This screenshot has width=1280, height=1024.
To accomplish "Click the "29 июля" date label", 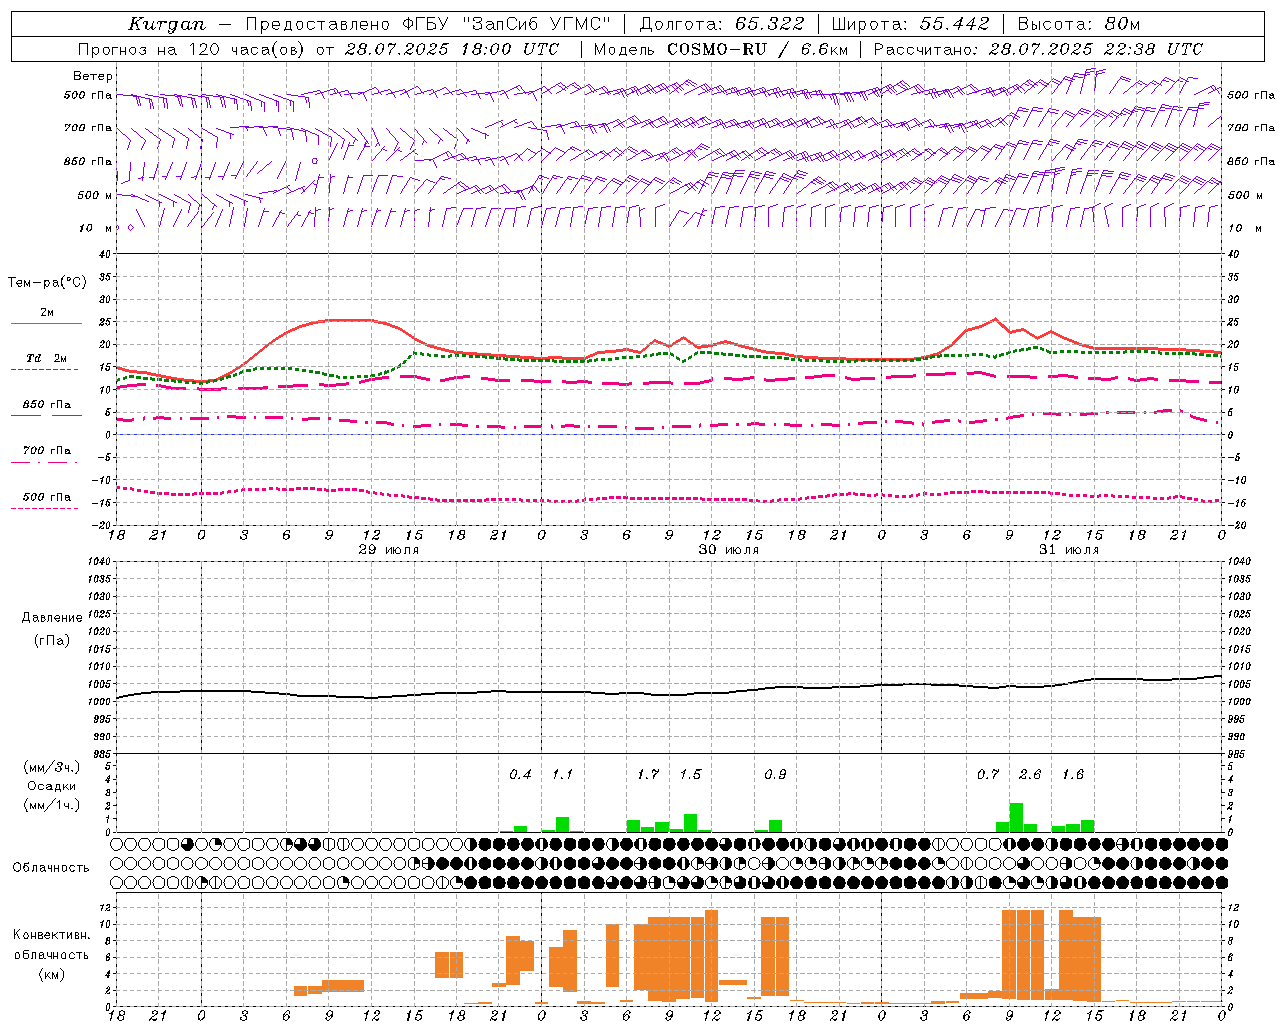I will click(x=389, y=550).
